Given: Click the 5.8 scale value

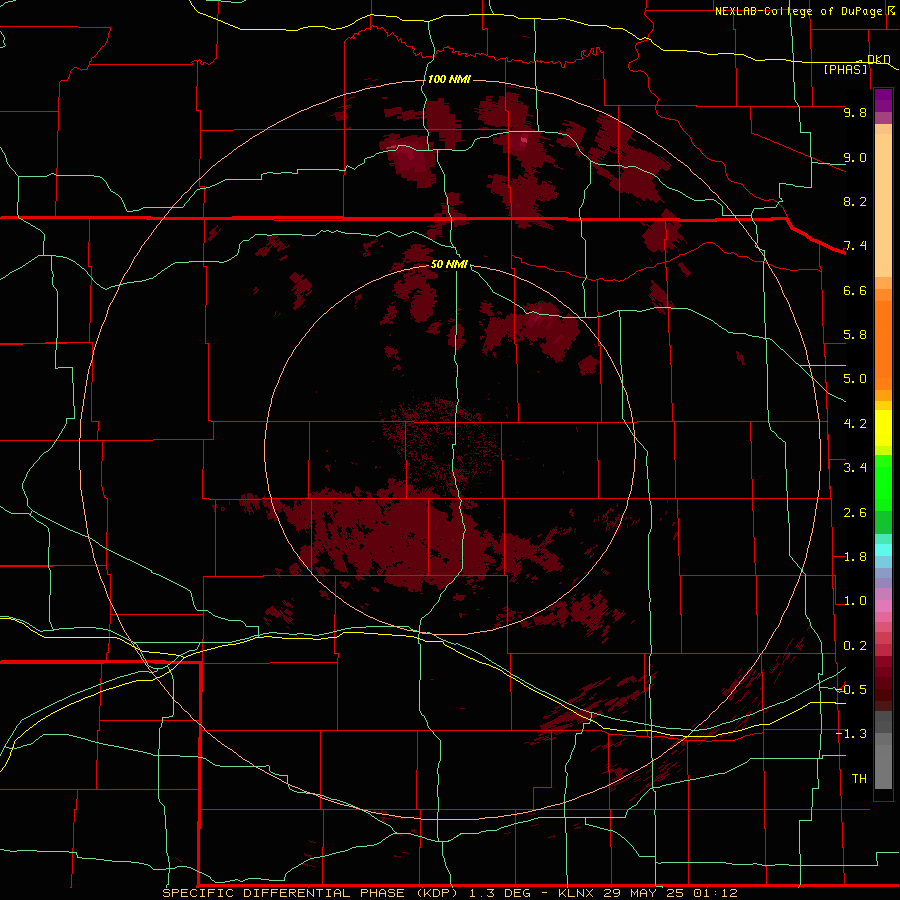Looking at the screenshot, I should coord(855,335).
